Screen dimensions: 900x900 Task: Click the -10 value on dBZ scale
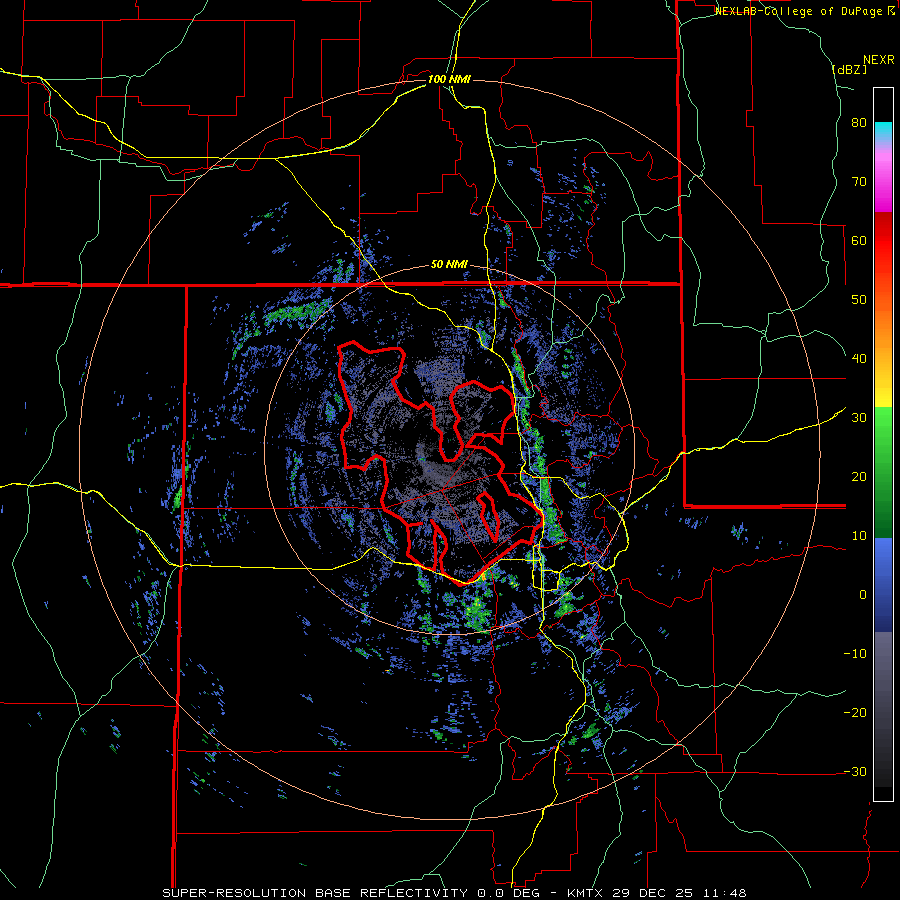[855, 654]
